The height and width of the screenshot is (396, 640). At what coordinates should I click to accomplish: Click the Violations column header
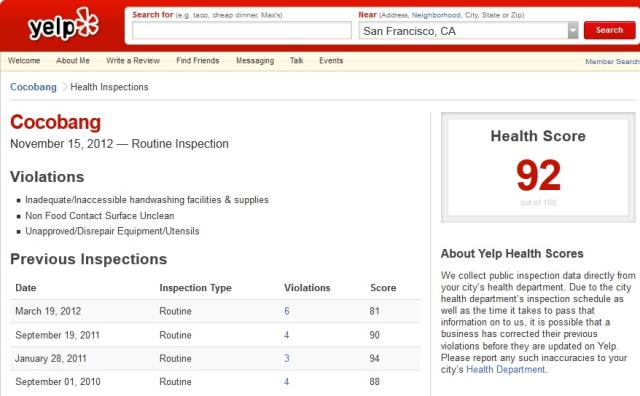(307, 288)
